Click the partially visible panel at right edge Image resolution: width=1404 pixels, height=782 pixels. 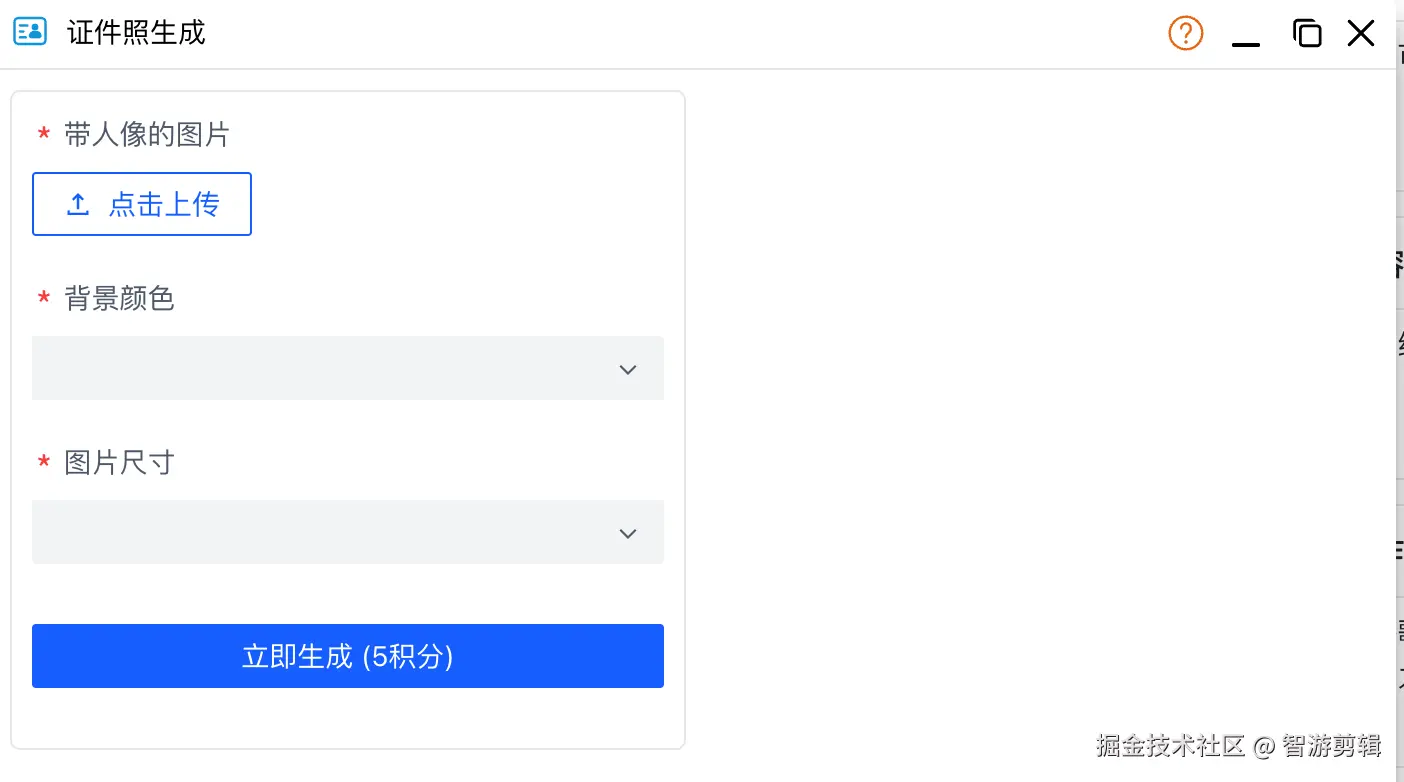point(1399,400)
